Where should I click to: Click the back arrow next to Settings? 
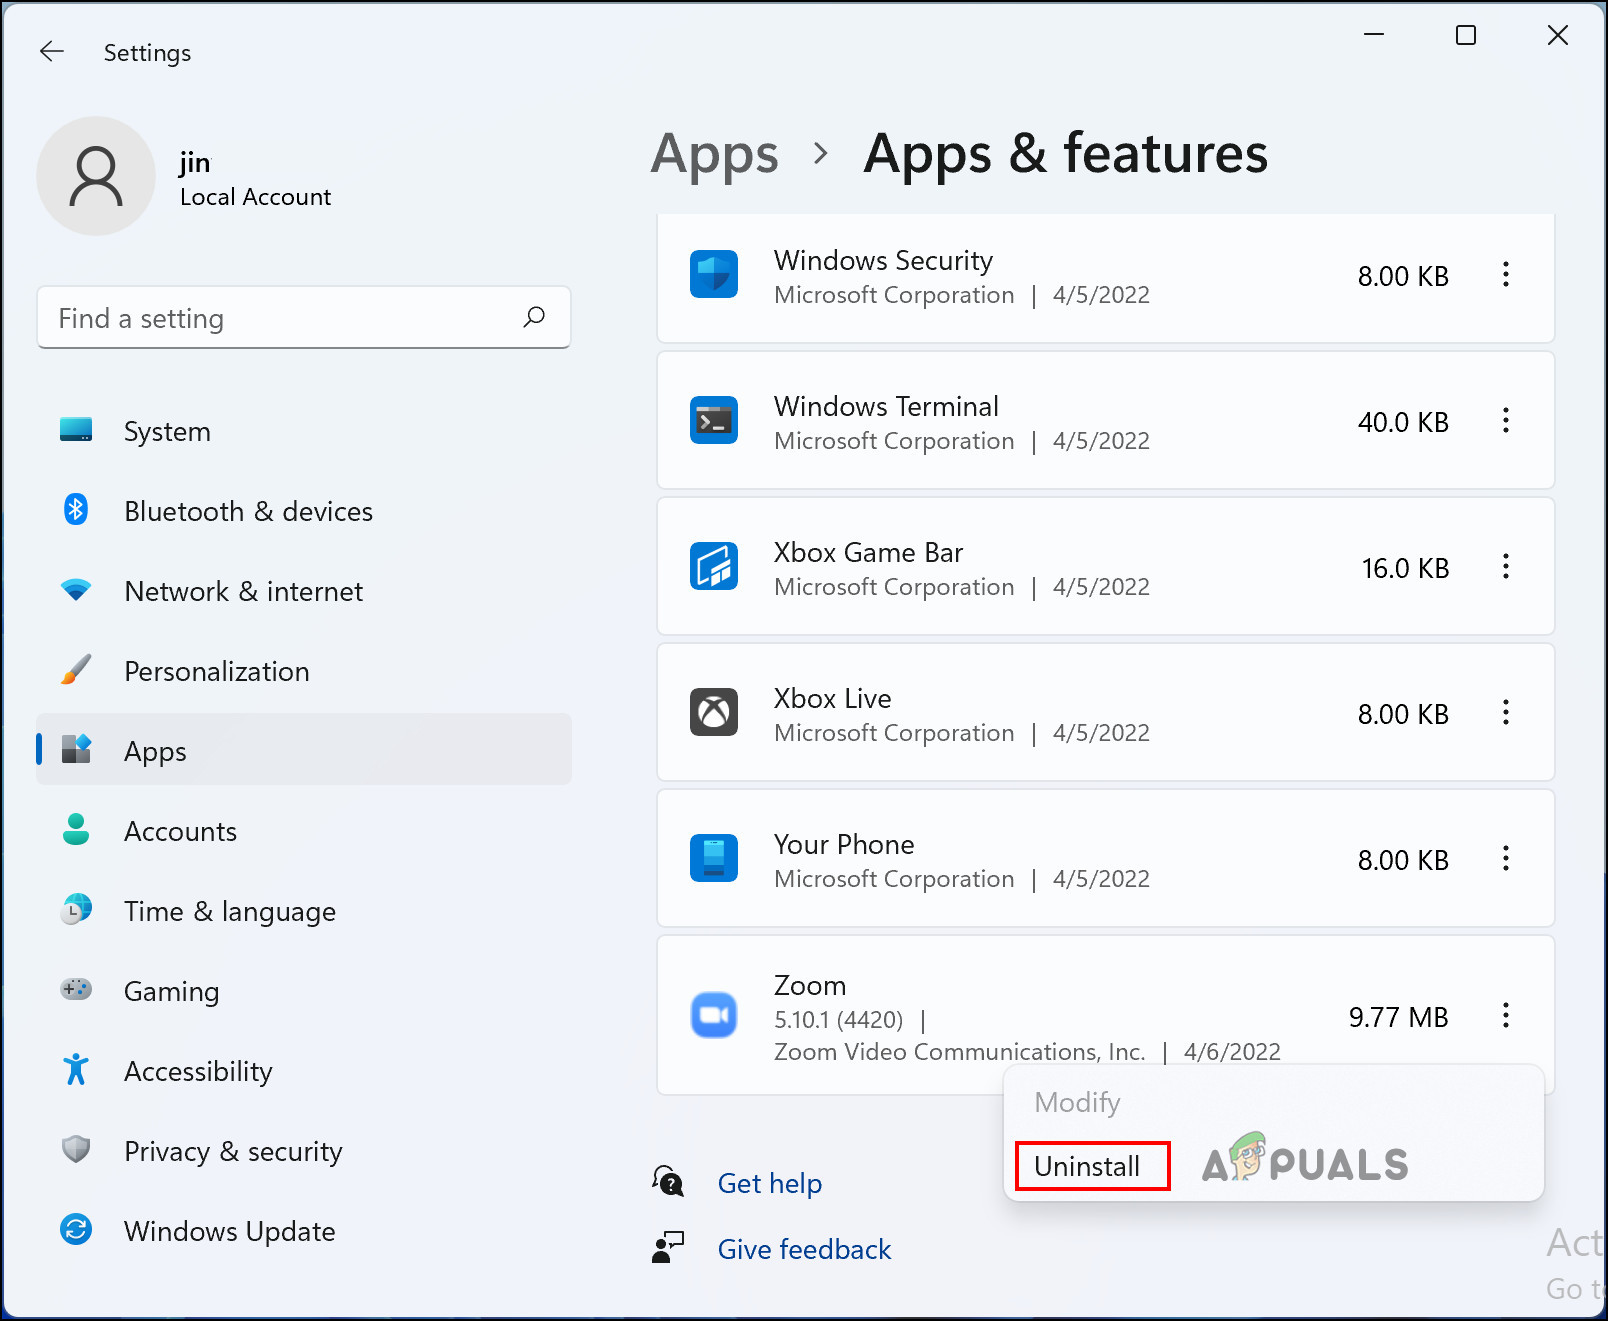(x=51, y=51)
